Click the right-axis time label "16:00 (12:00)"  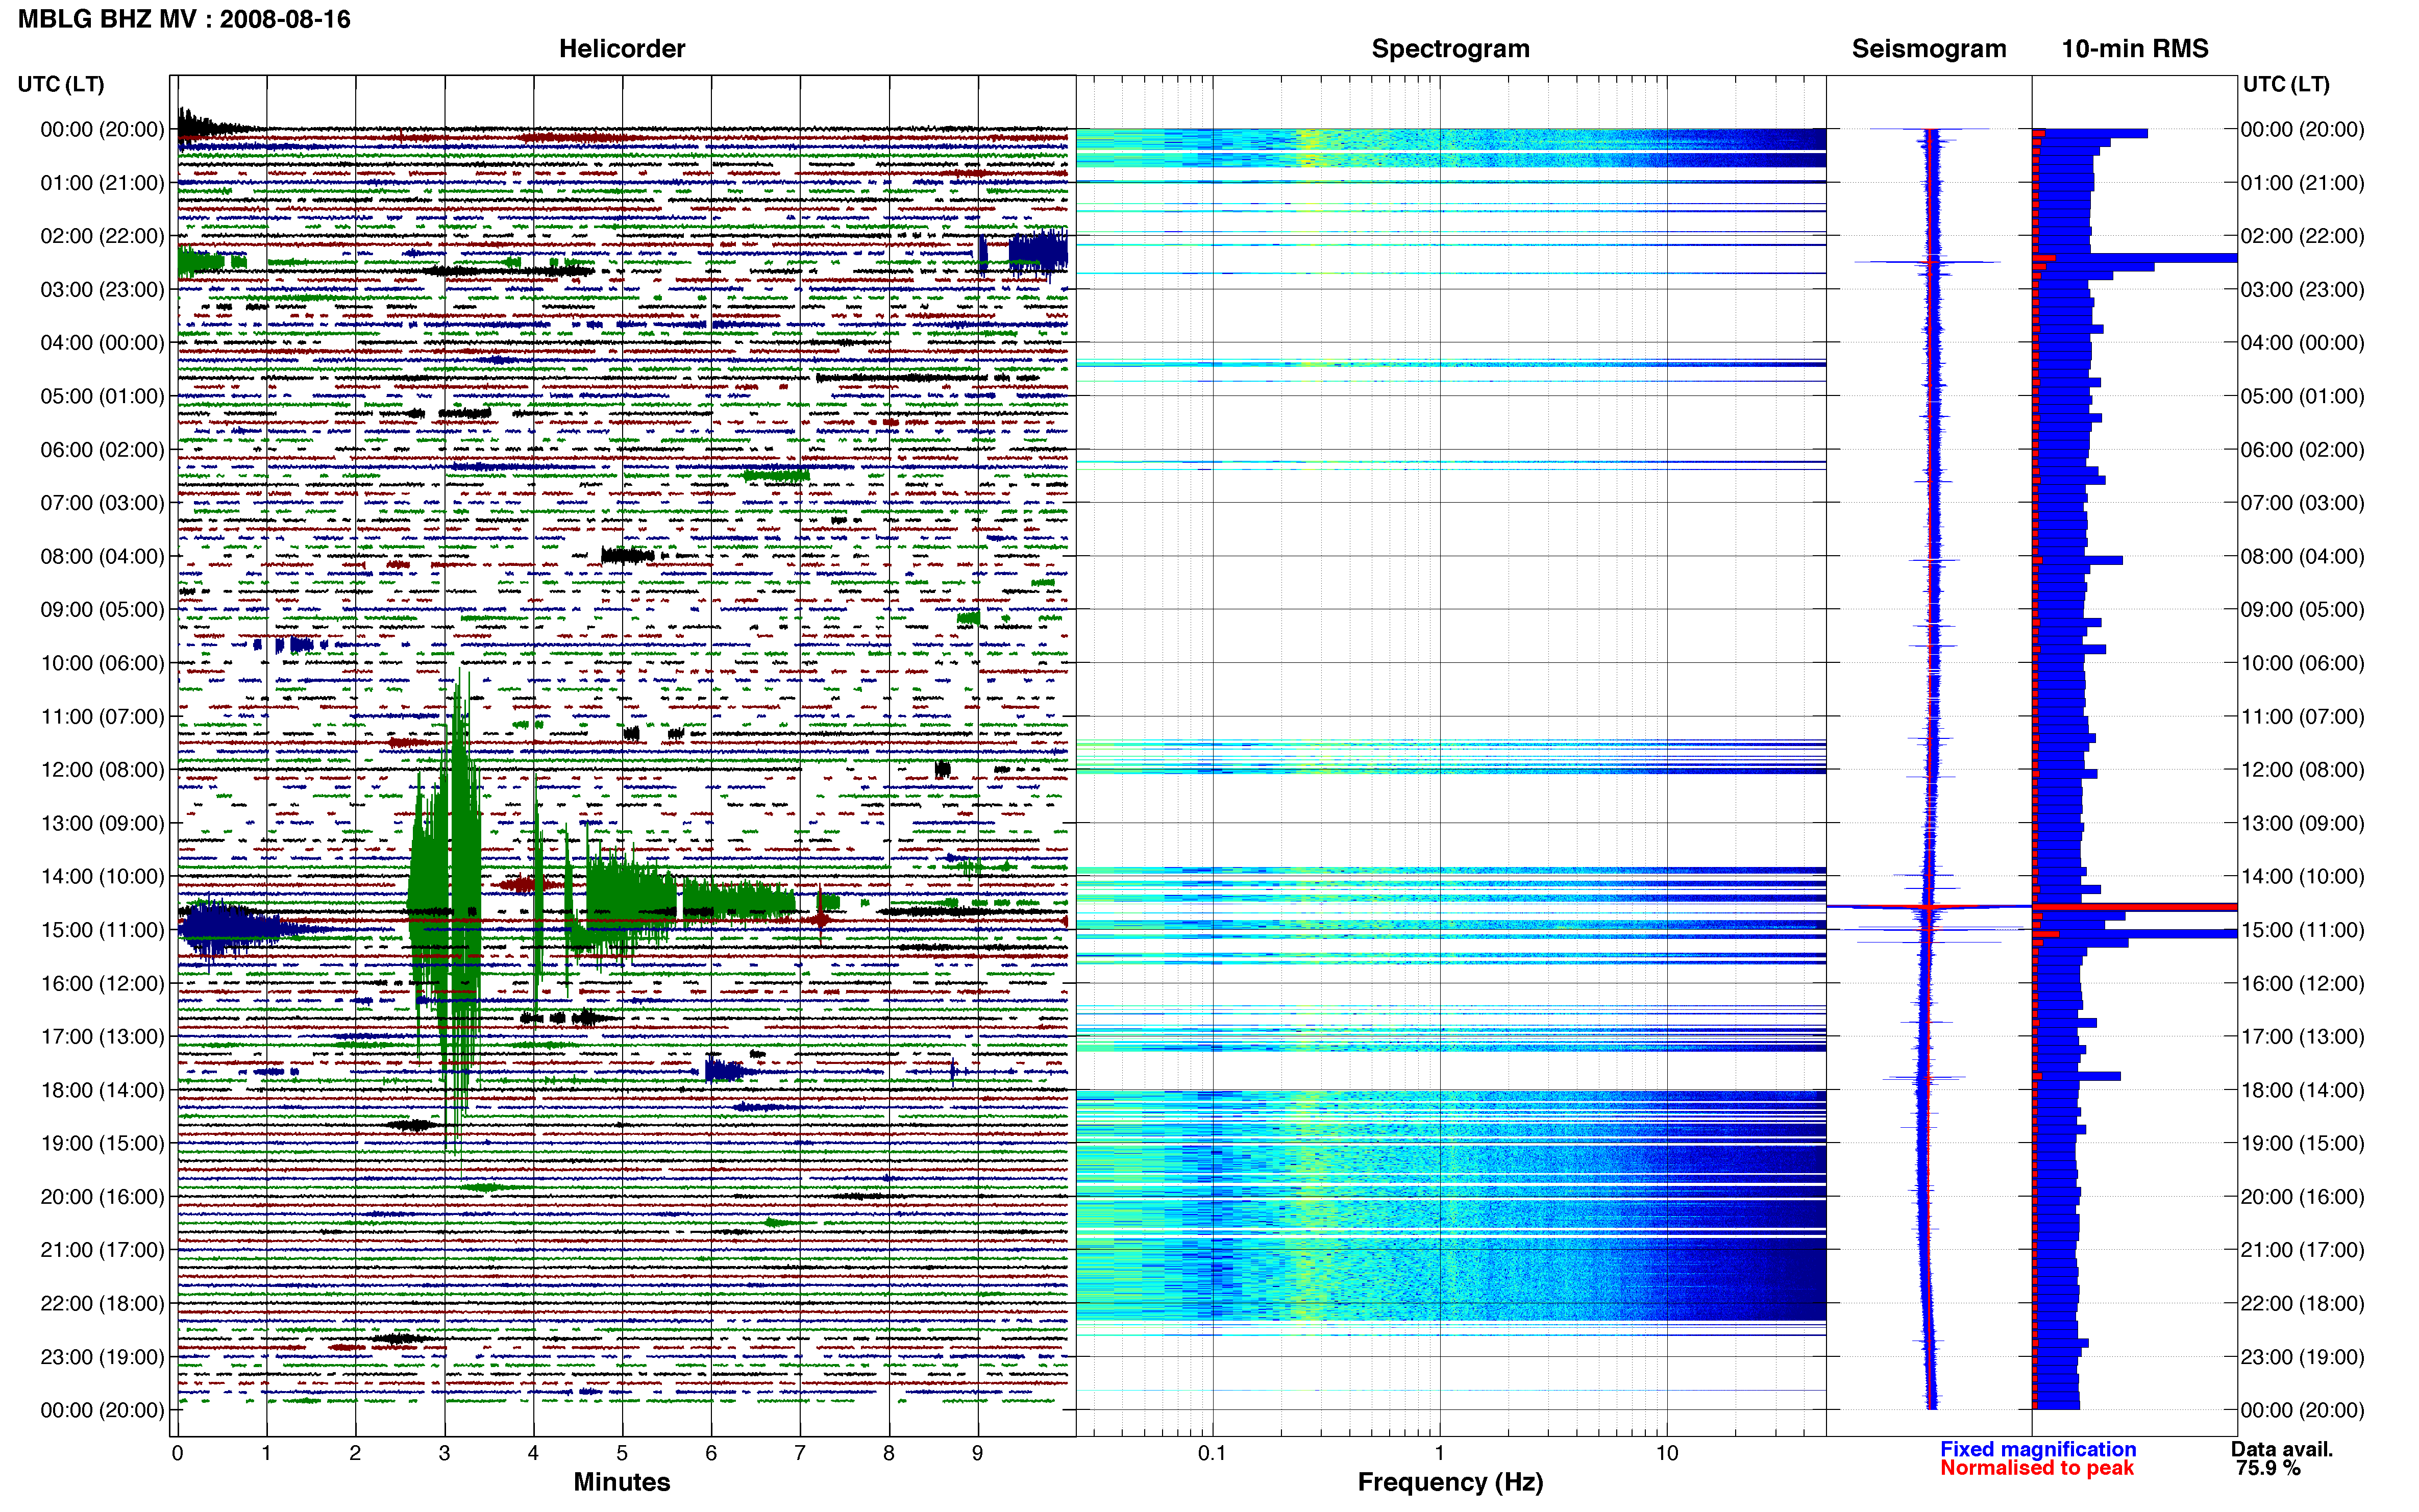click(x=2302, y=983)
